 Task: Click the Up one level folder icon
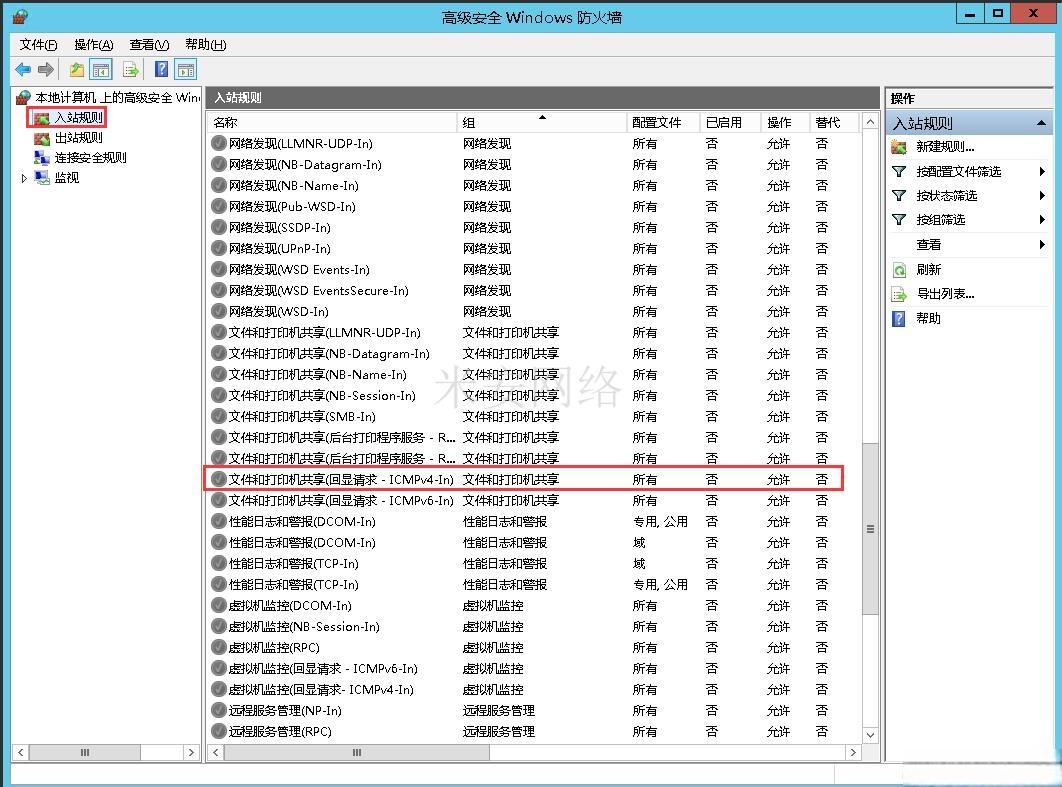point(76,70)
